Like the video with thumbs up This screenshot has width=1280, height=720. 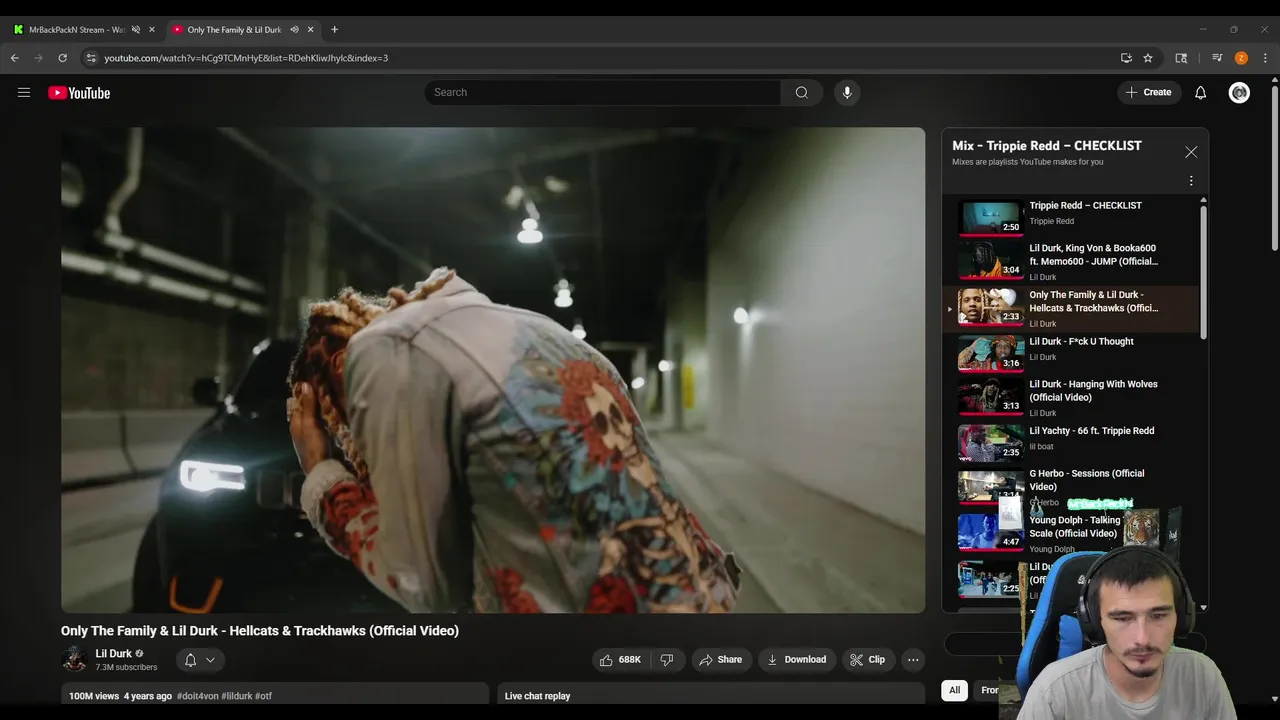pos(620,659)
